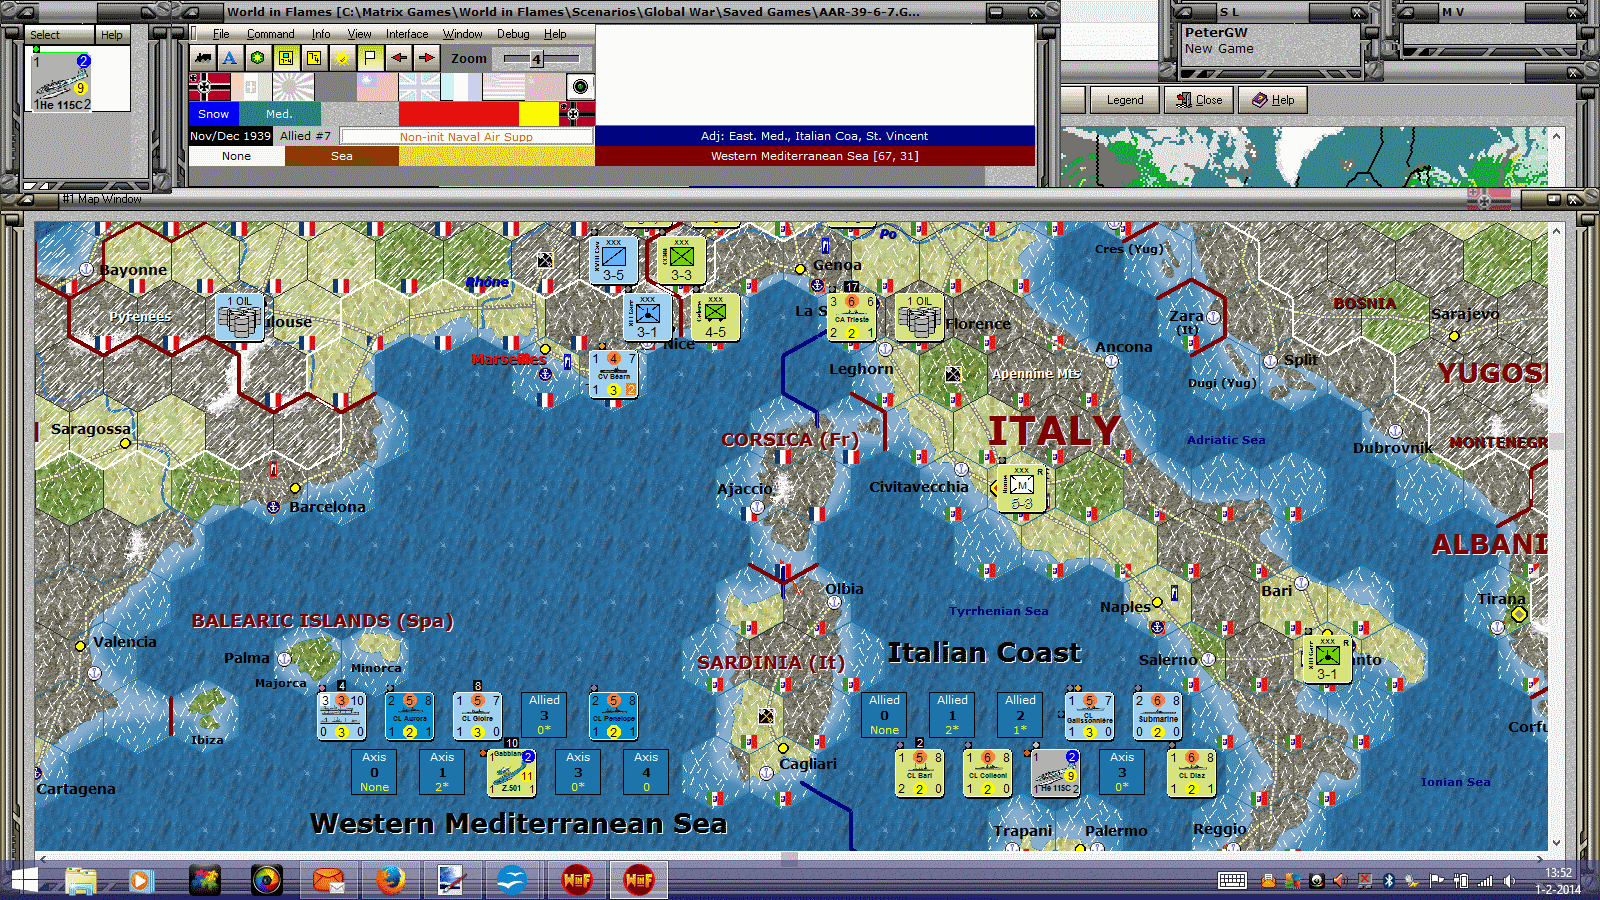Image resolution: width=1600 pixels, height=900 pixels.
Task: Click the blue Snow weather swatch
Action: click(x=213, y=114)
